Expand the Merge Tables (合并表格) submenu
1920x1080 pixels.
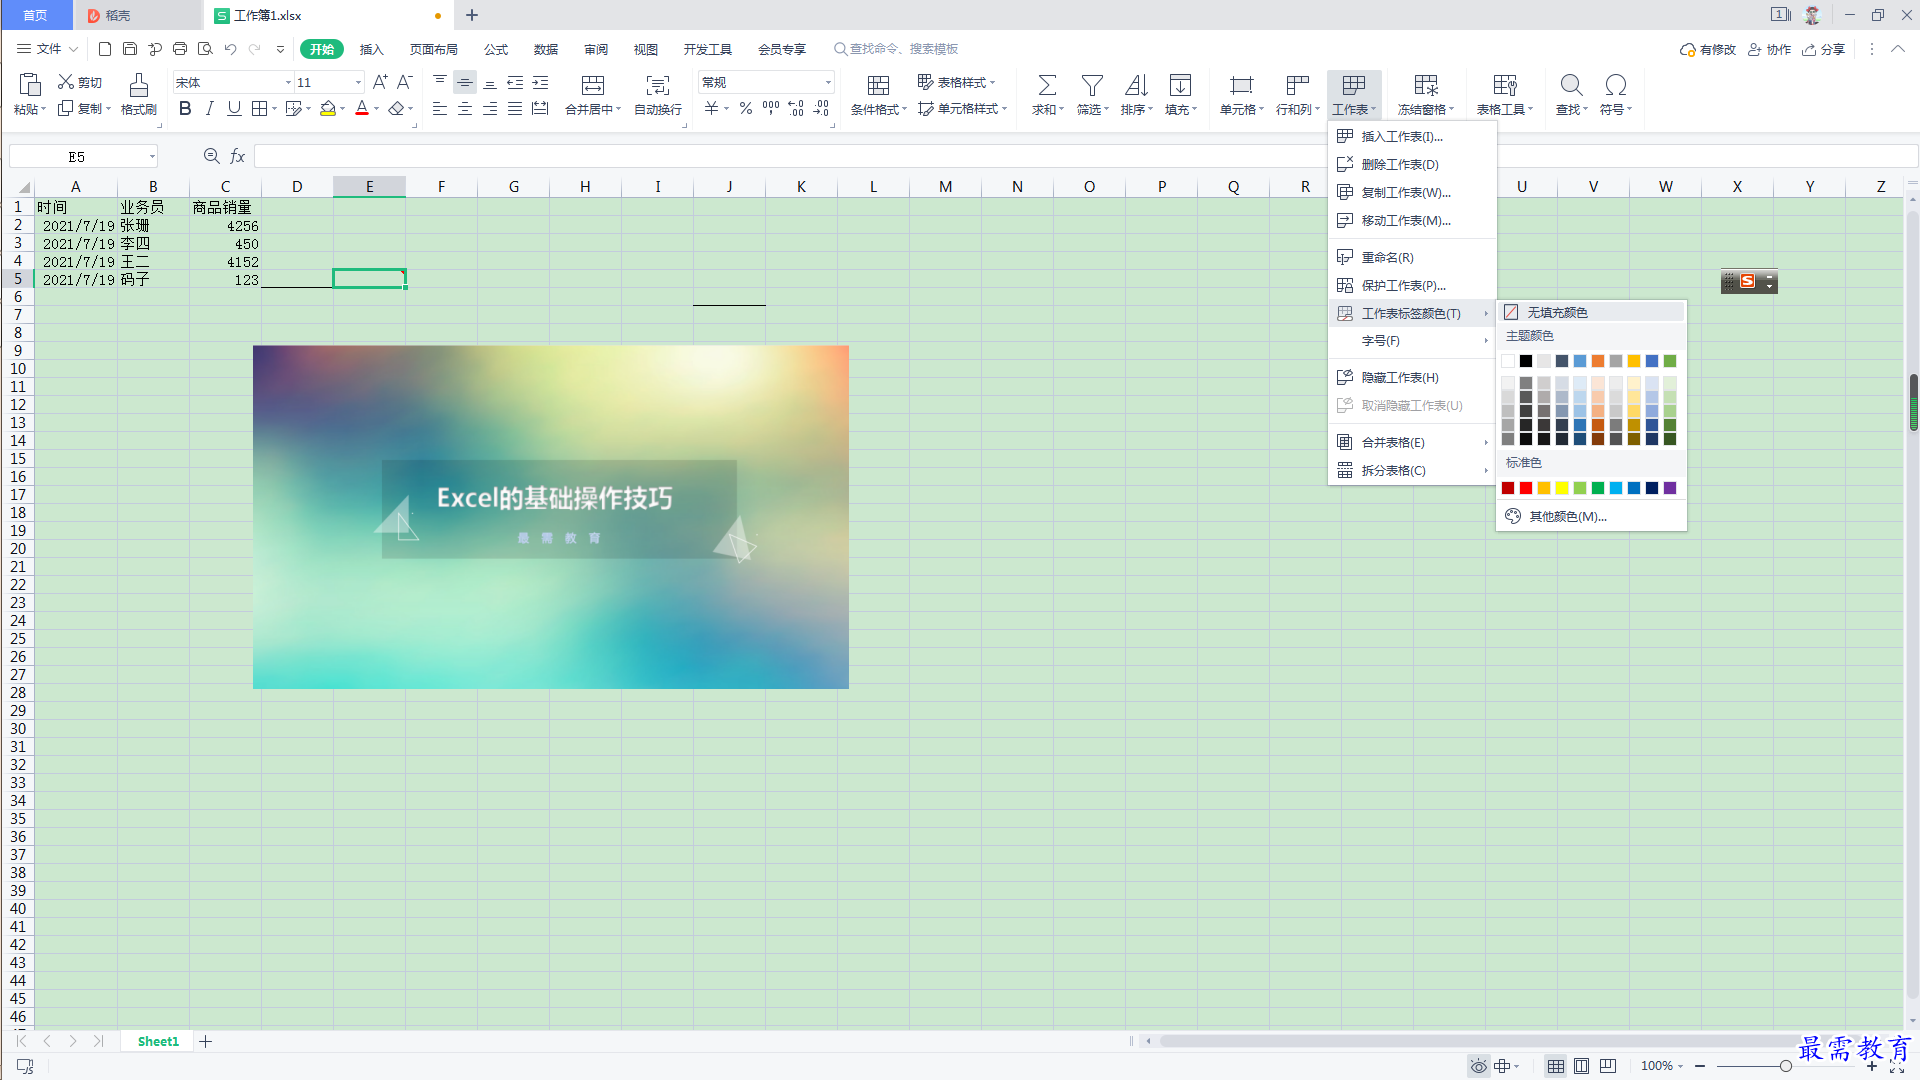pos(1412,443)
